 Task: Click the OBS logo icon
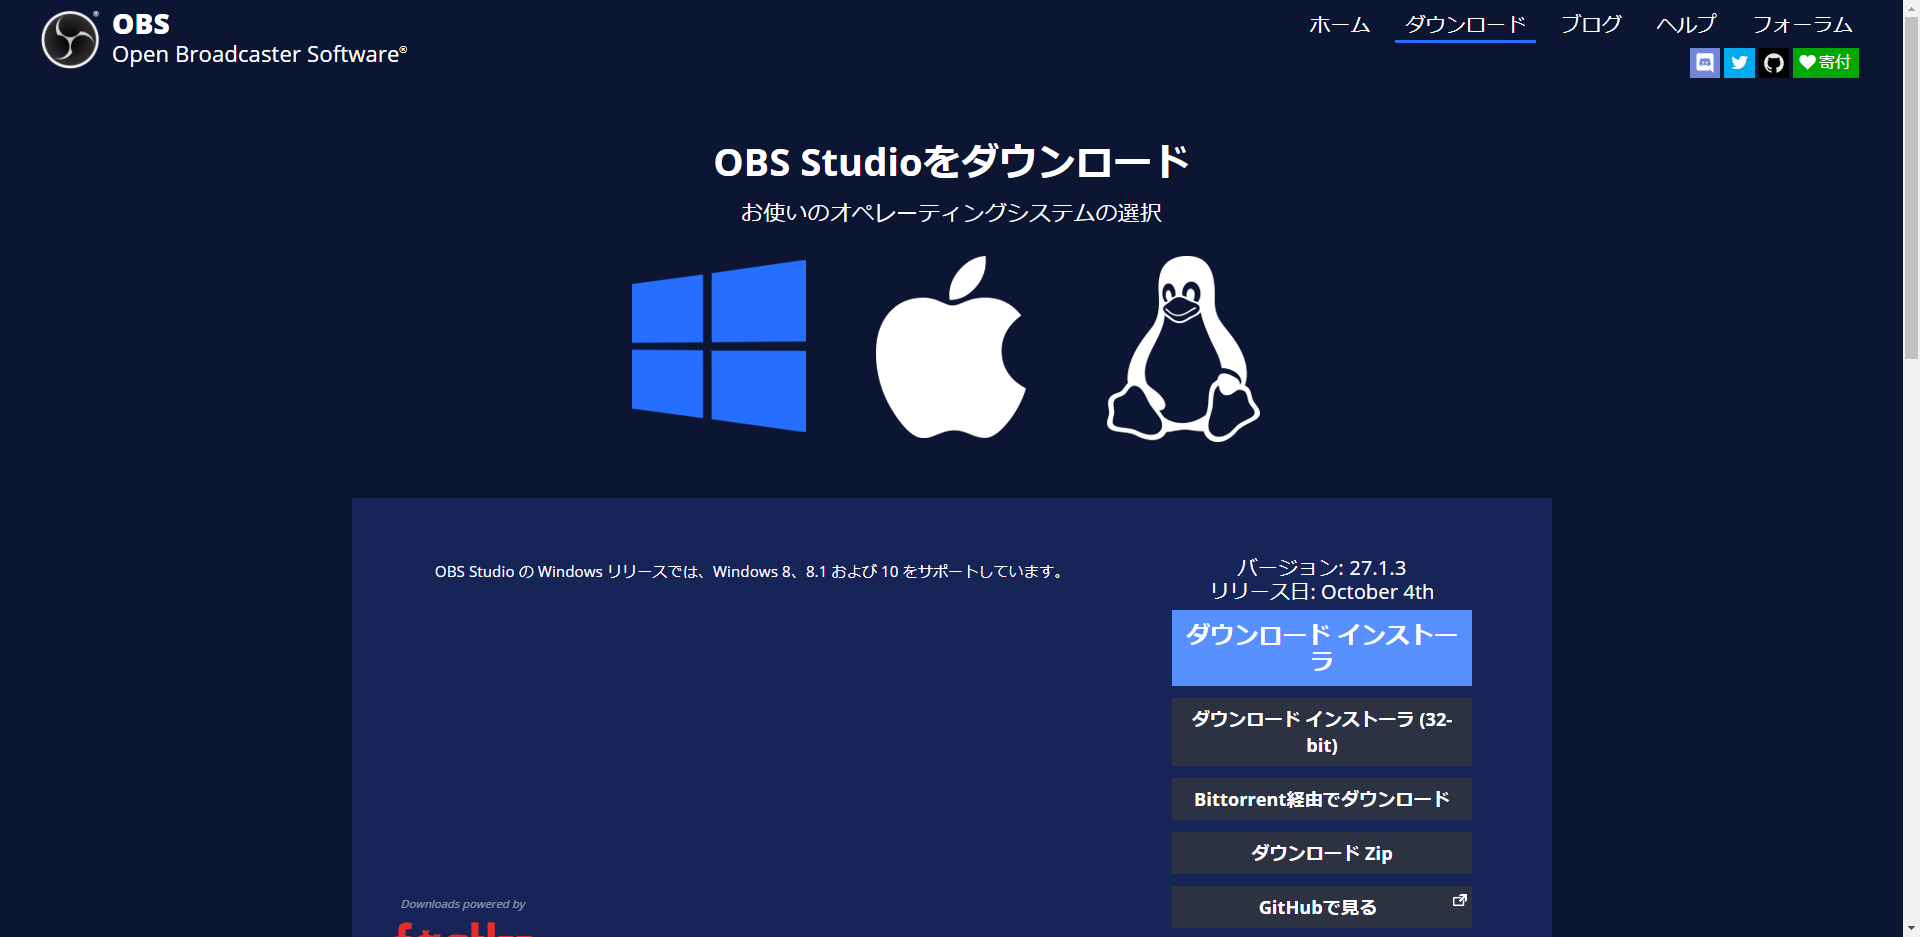[x=70, y=40]
